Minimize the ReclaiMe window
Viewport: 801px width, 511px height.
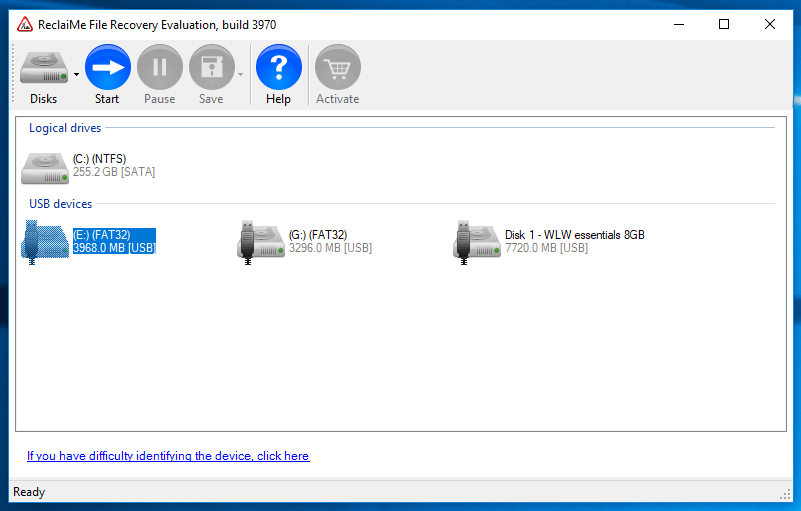(x=679, y=25)
